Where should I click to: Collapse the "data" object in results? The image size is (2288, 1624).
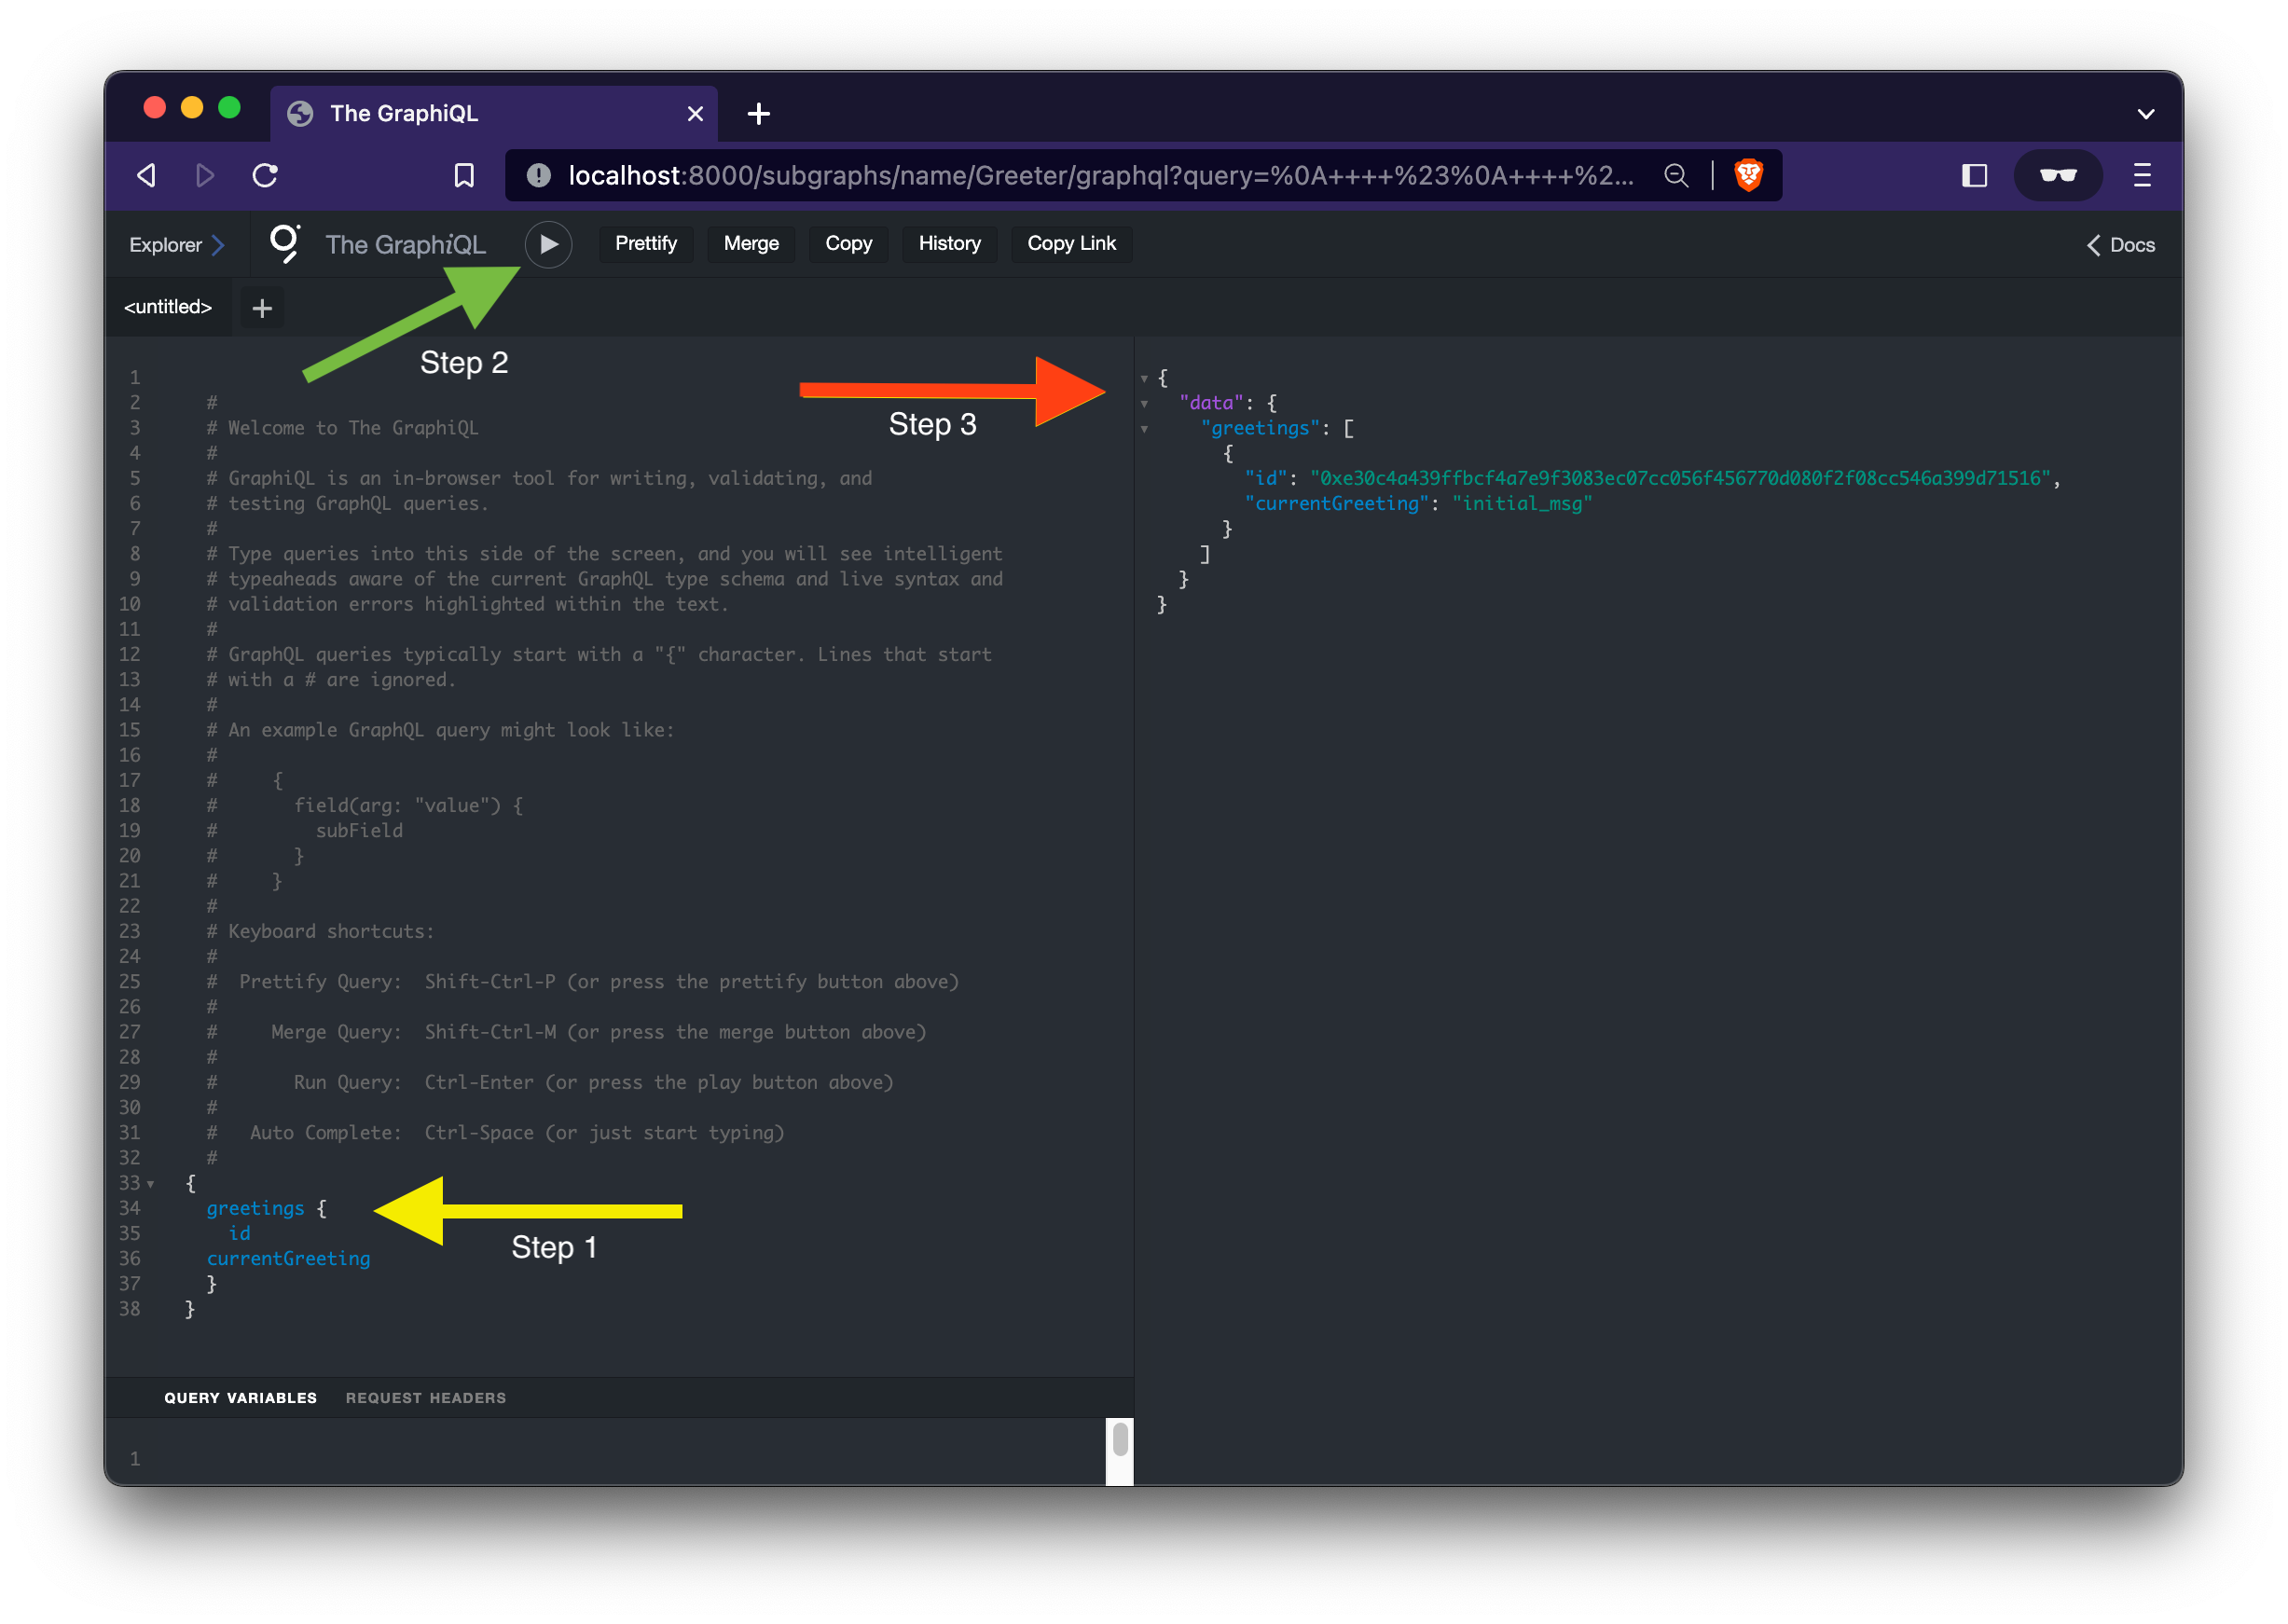[1144, 404]
